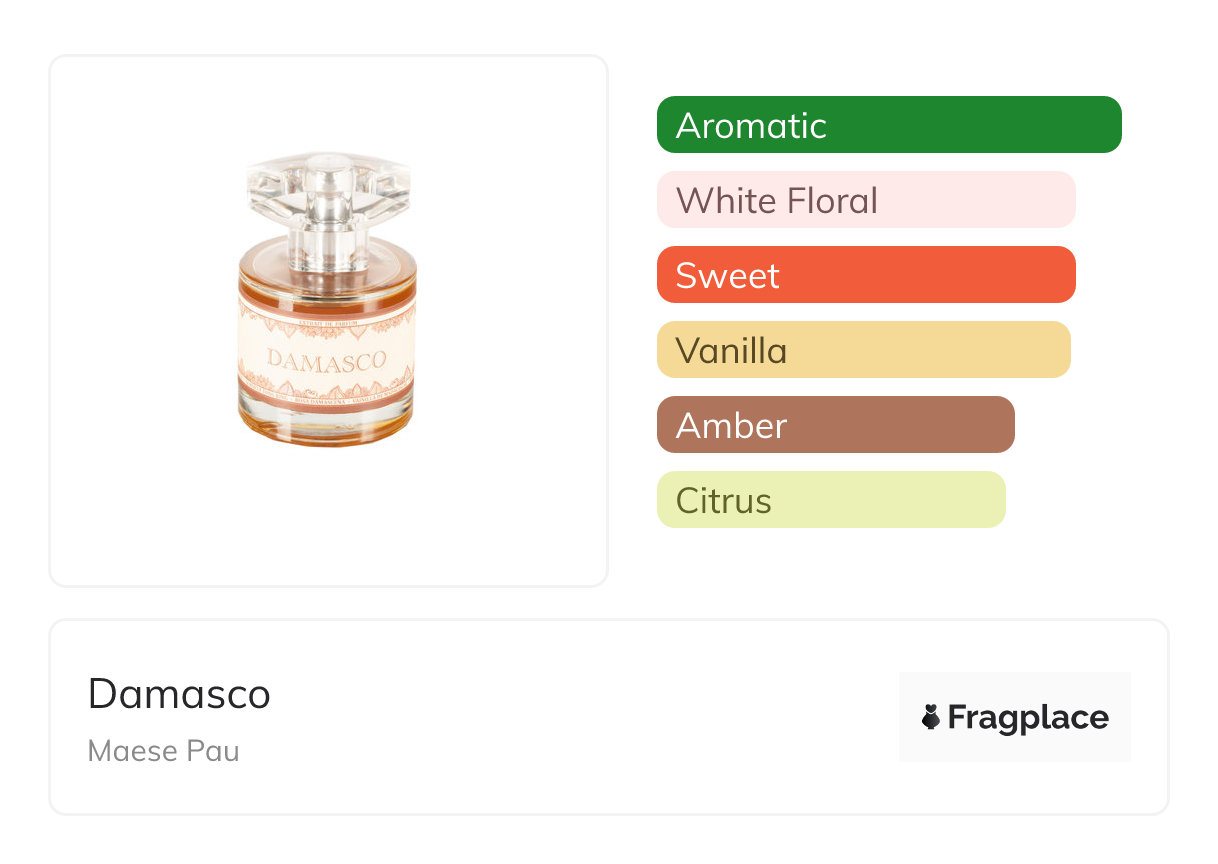Click the Fragplace perfume bottle logo icon
This screenshot has height=864, width=1218.
click(x=931, y=717)
